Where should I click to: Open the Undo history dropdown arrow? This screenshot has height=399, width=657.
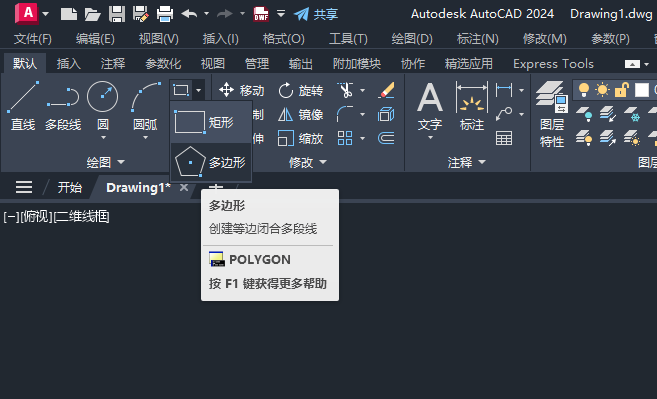207,14
